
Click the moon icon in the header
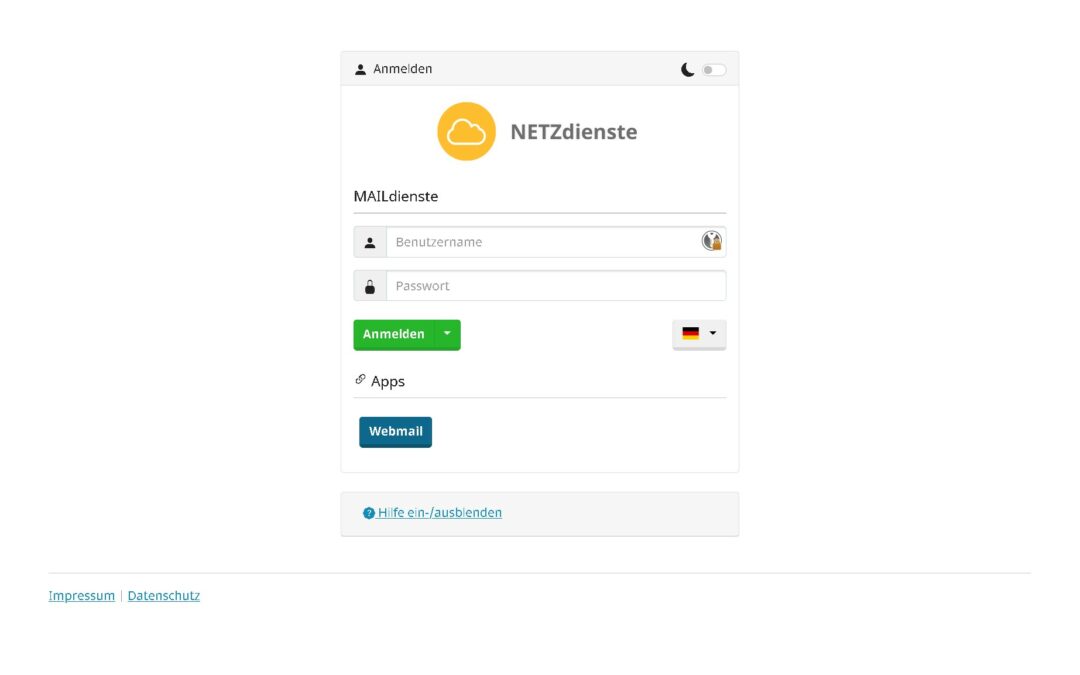[688, 68]
